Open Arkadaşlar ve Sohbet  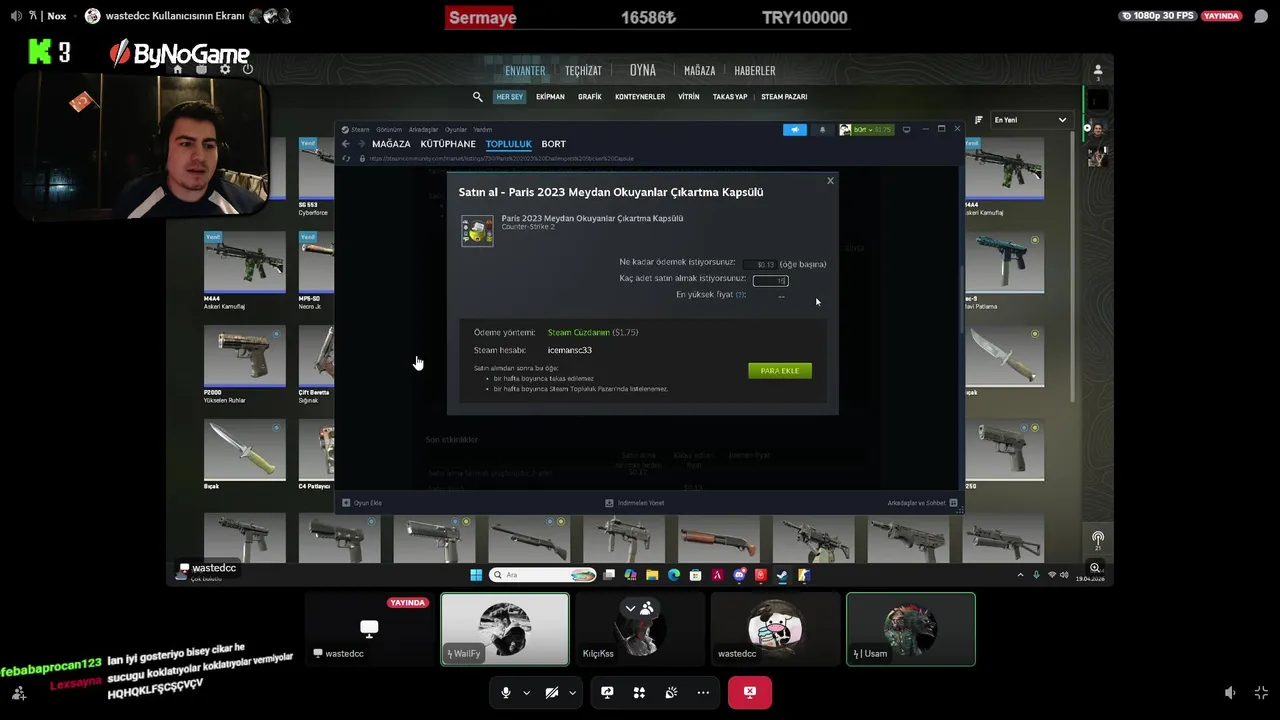[922, 503]
